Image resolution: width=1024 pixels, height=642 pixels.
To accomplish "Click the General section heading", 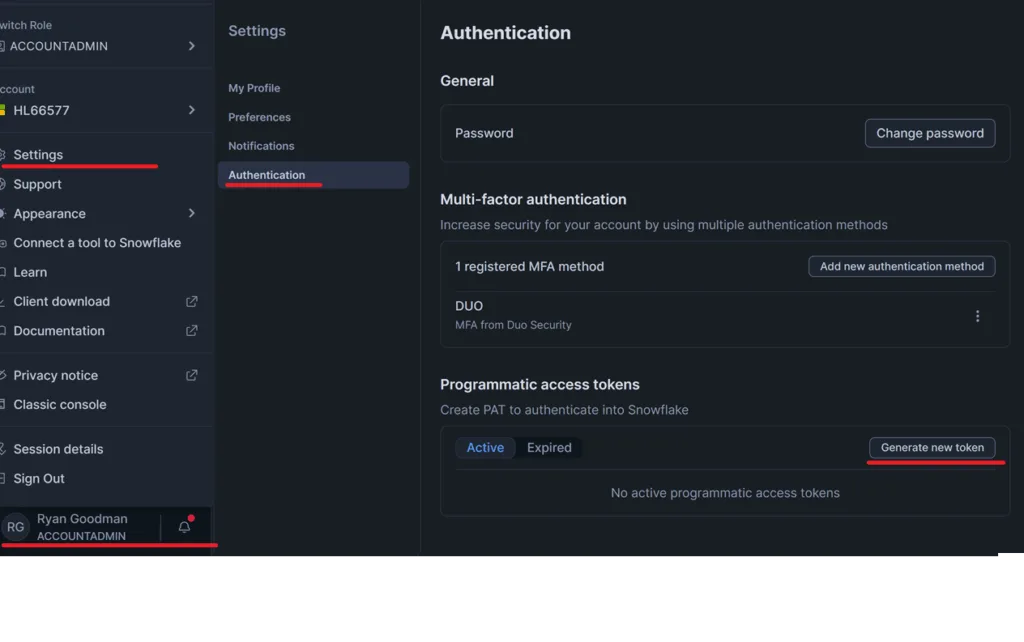I will 467,81.
